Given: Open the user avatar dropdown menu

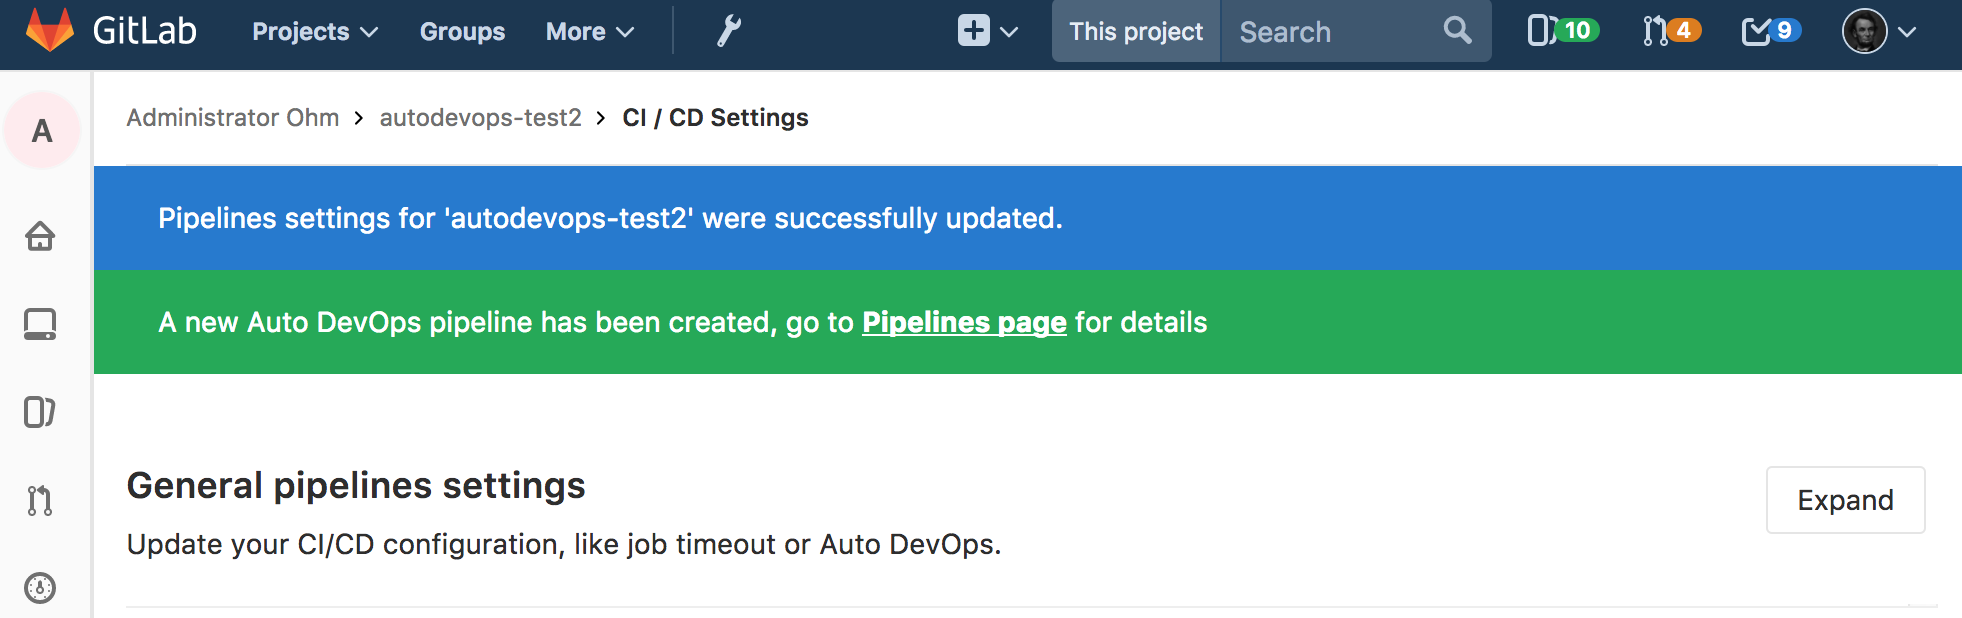Looking at the screenshot, I should pyautogui.click(x=1878, y=31).
